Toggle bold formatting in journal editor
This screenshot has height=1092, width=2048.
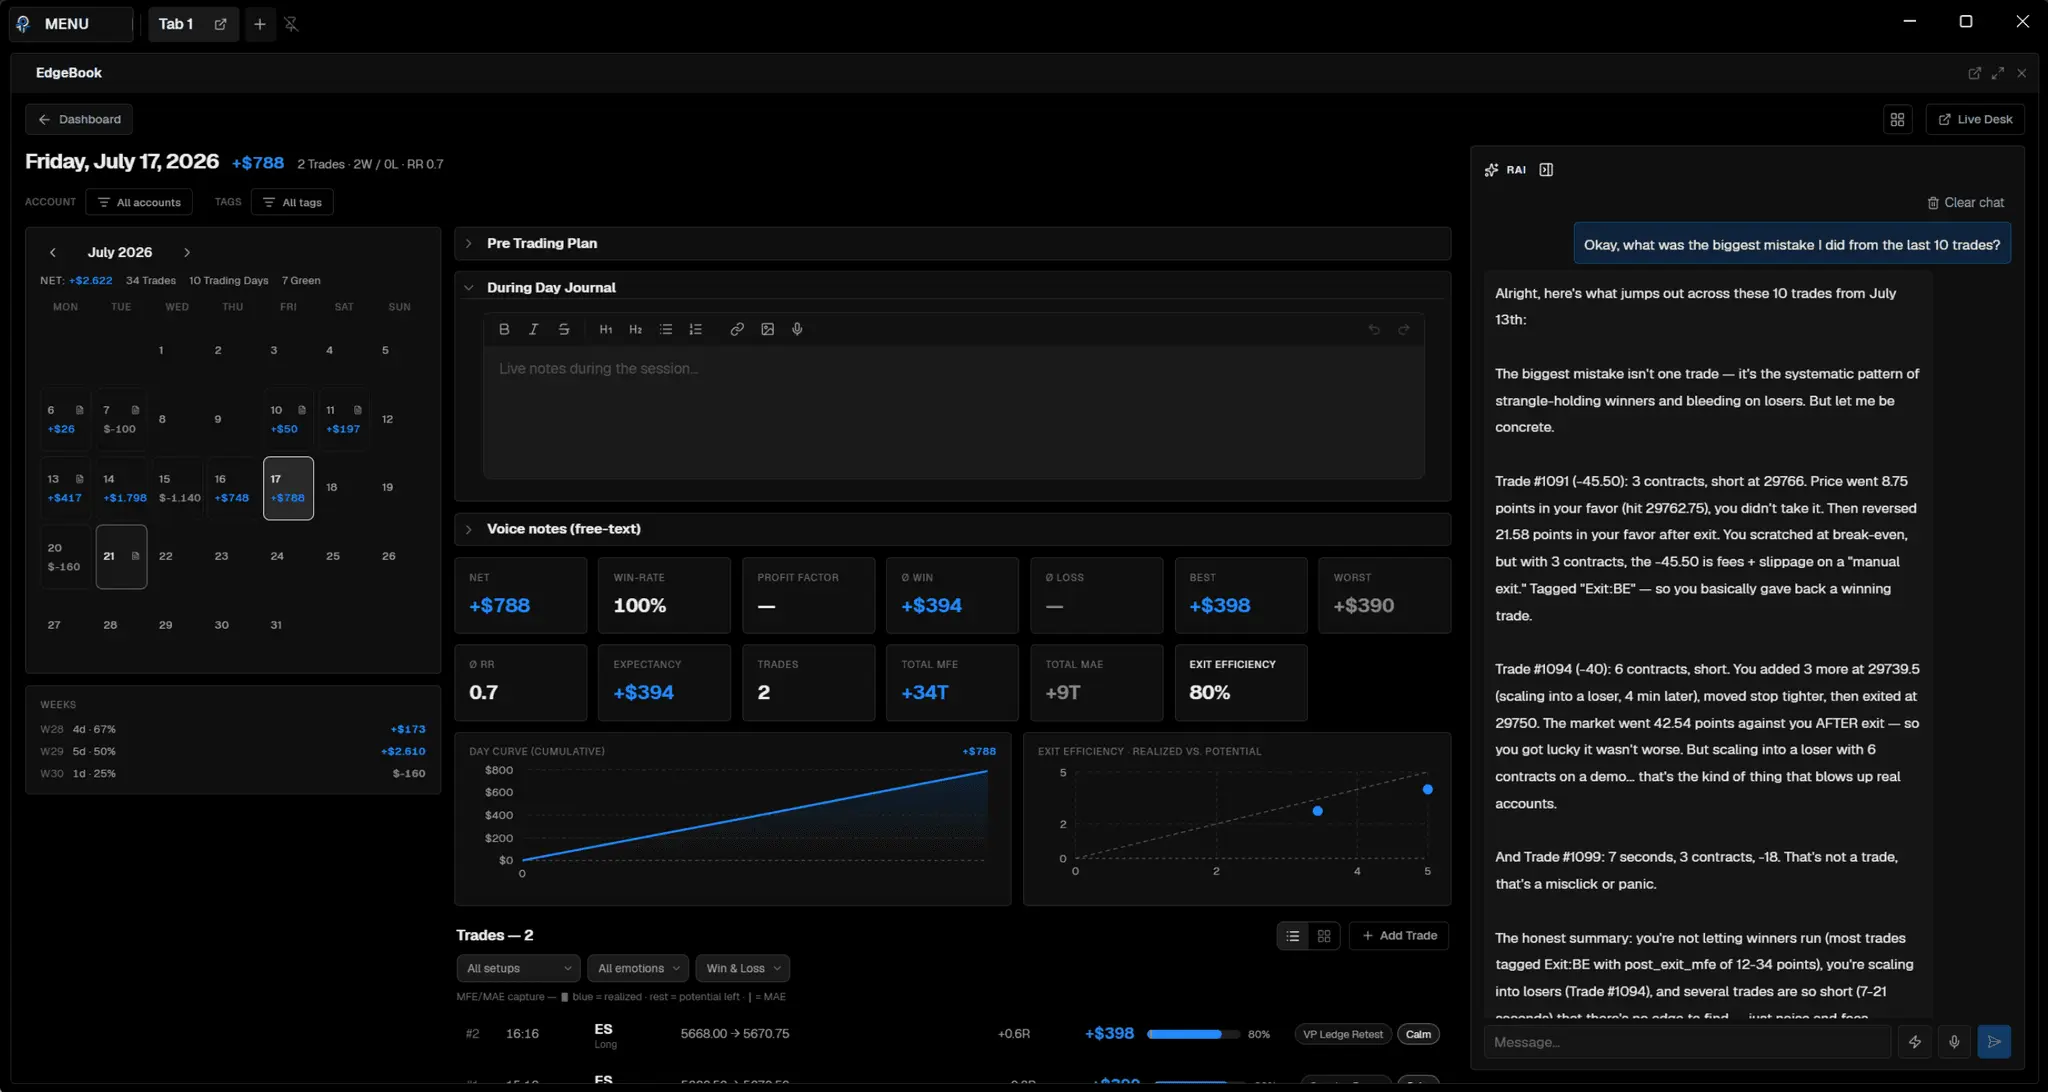(504, 329)
